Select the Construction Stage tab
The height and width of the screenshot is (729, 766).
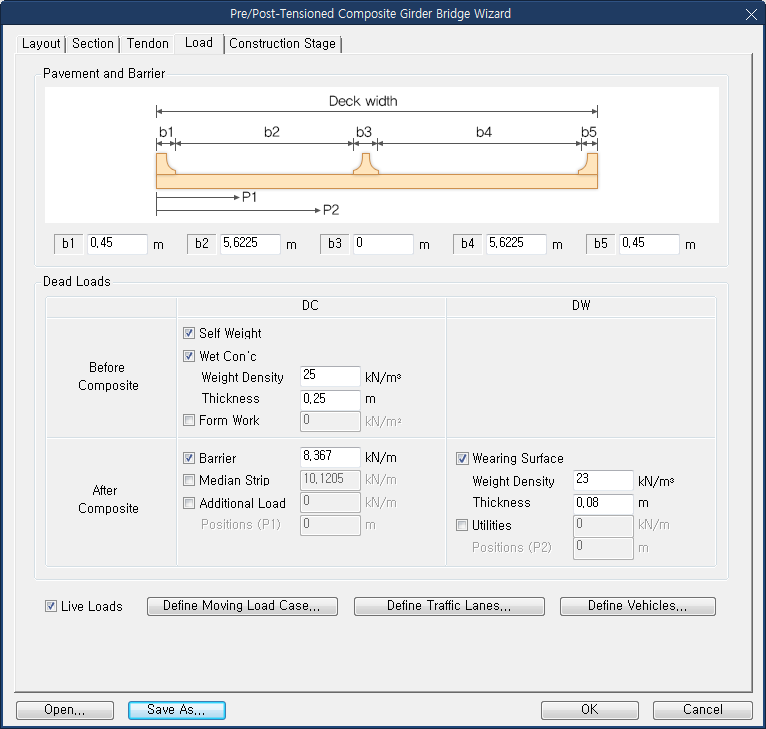(x=282, y=44)
